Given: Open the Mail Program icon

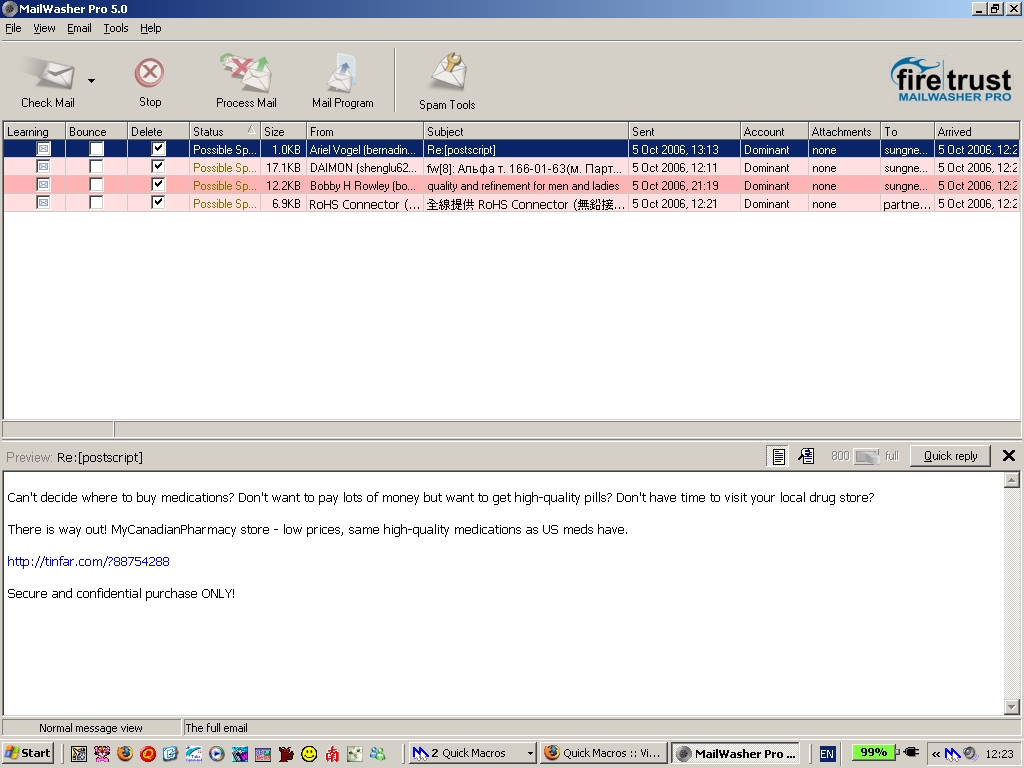Looking at the screenshot, I should 342,73.
